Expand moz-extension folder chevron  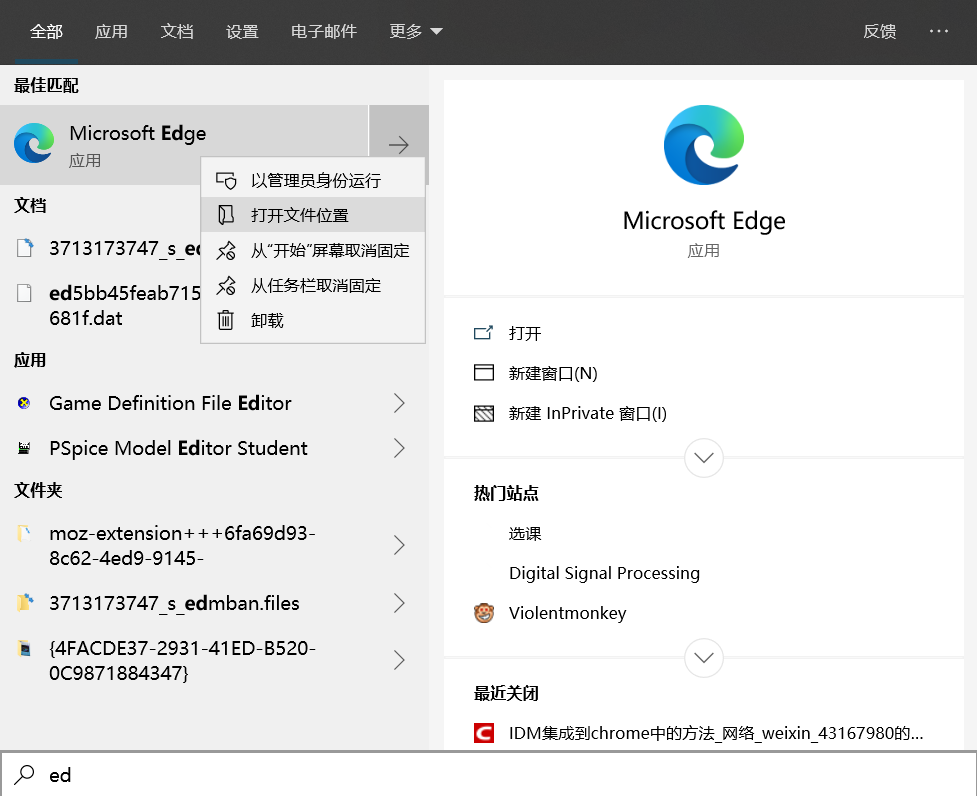coord(399,545)
